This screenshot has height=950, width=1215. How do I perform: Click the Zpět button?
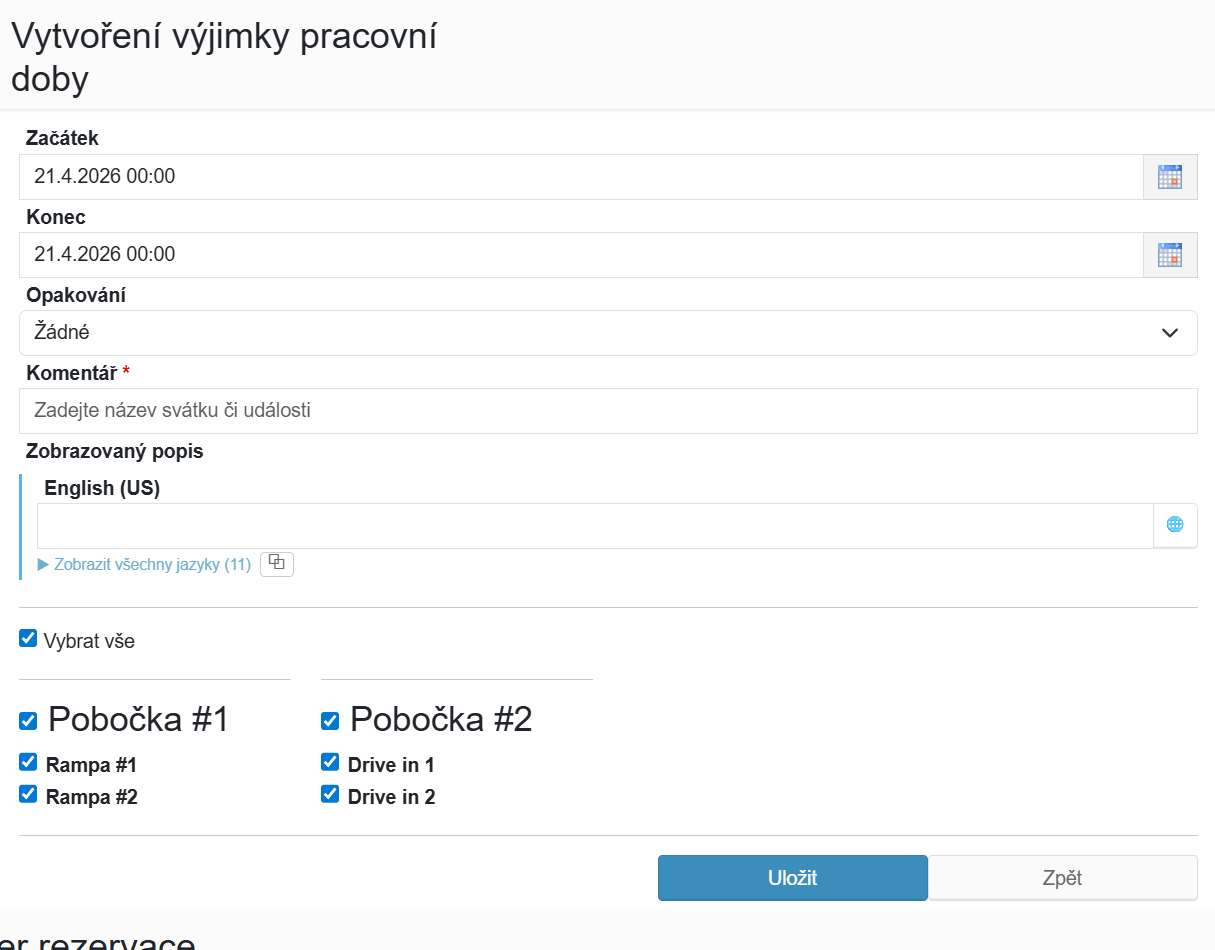click(1063, 878)
